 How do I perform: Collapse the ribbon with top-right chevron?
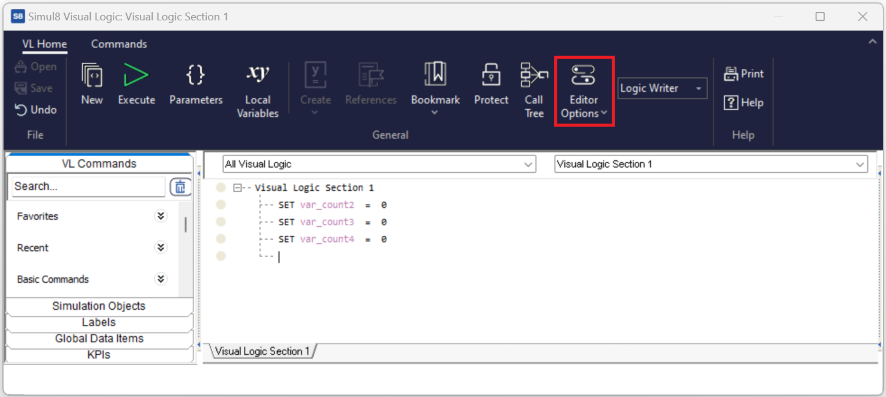(871, 41)
